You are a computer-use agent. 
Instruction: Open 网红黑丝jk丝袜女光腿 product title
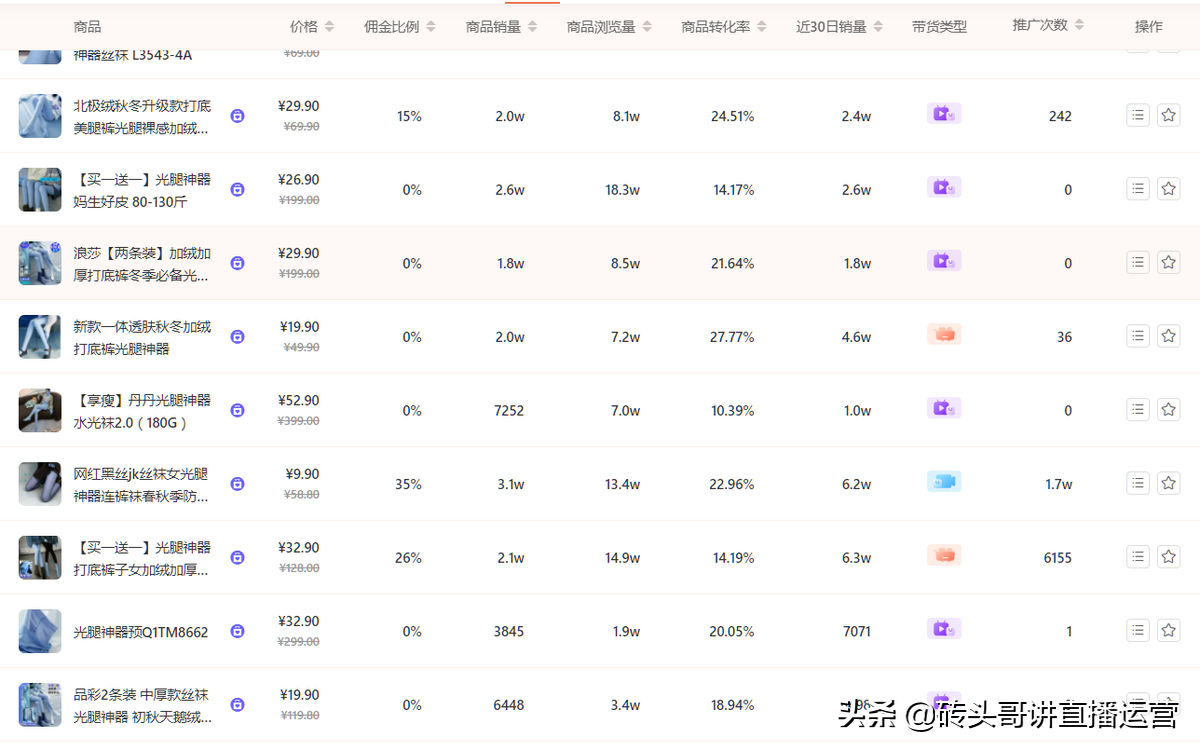coord(142,485)
